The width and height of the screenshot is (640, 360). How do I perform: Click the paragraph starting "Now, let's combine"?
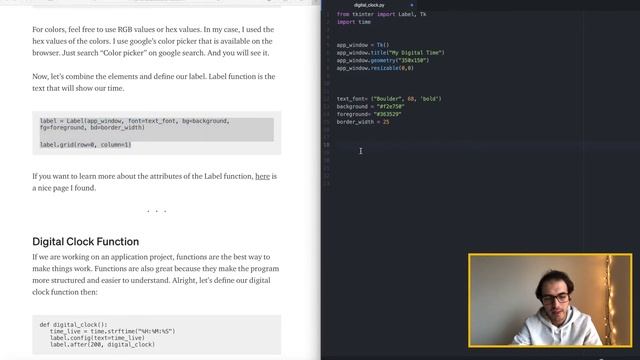pos(153,82)
